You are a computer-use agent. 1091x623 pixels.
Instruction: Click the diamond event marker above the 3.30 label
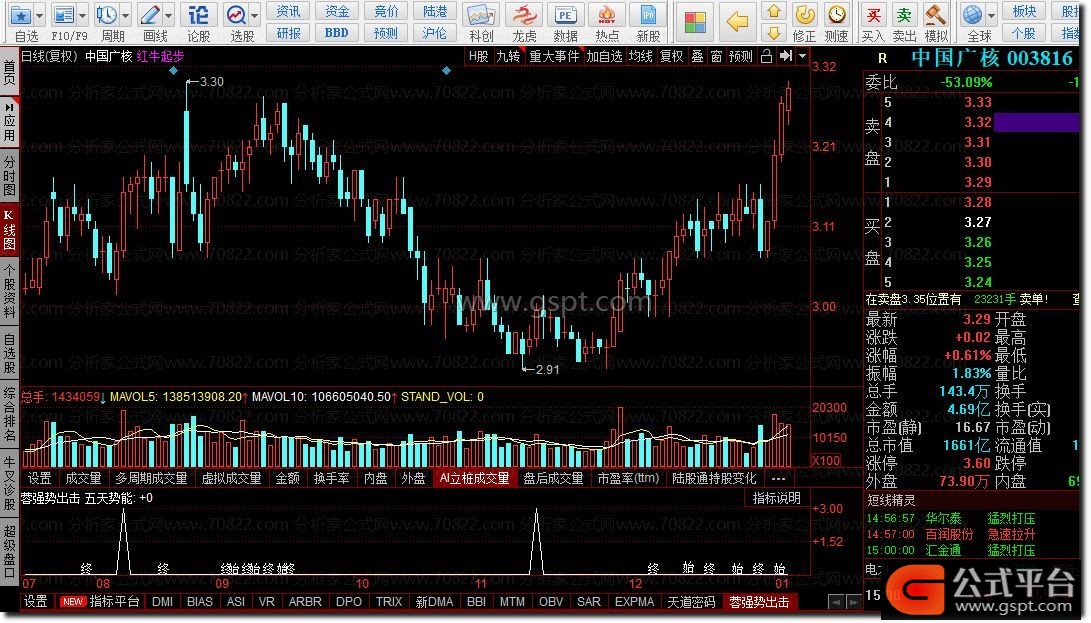[174, 70]
